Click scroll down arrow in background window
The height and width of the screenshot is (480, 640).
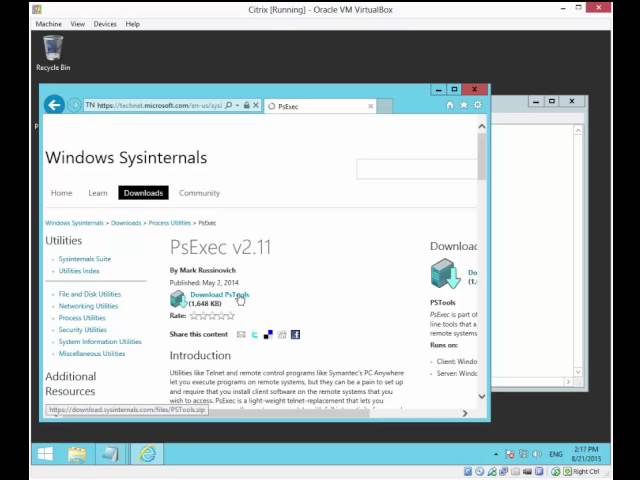578,372
